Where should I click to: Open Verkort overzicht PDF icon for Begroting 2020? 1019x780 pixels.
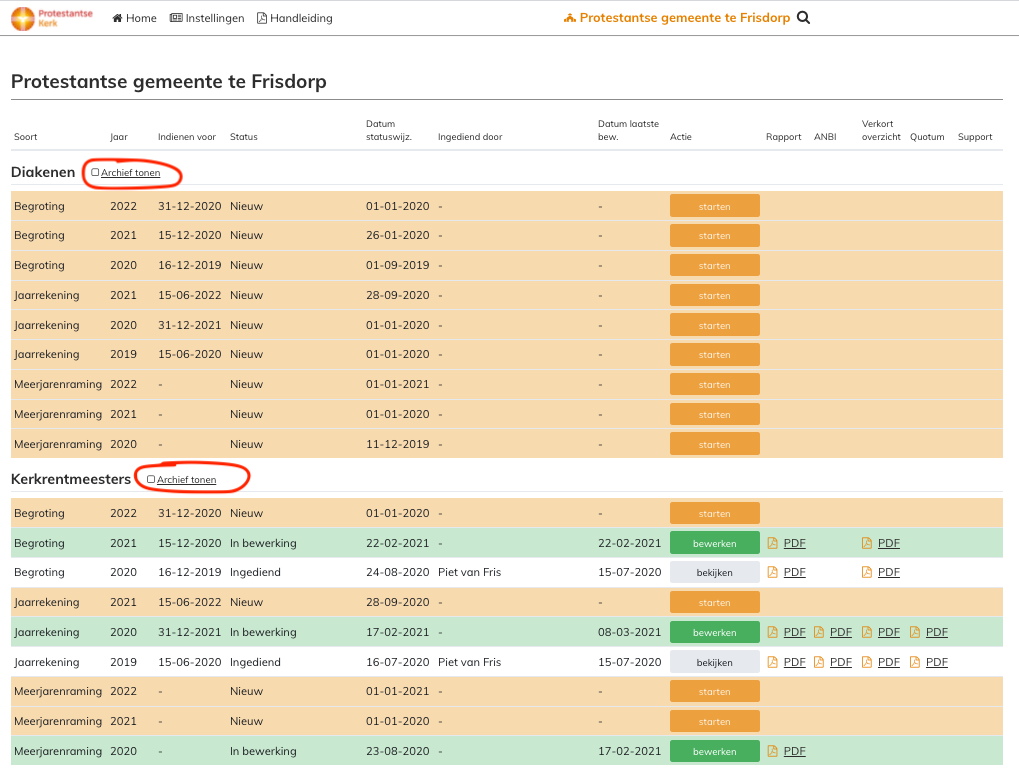[868, 572]
